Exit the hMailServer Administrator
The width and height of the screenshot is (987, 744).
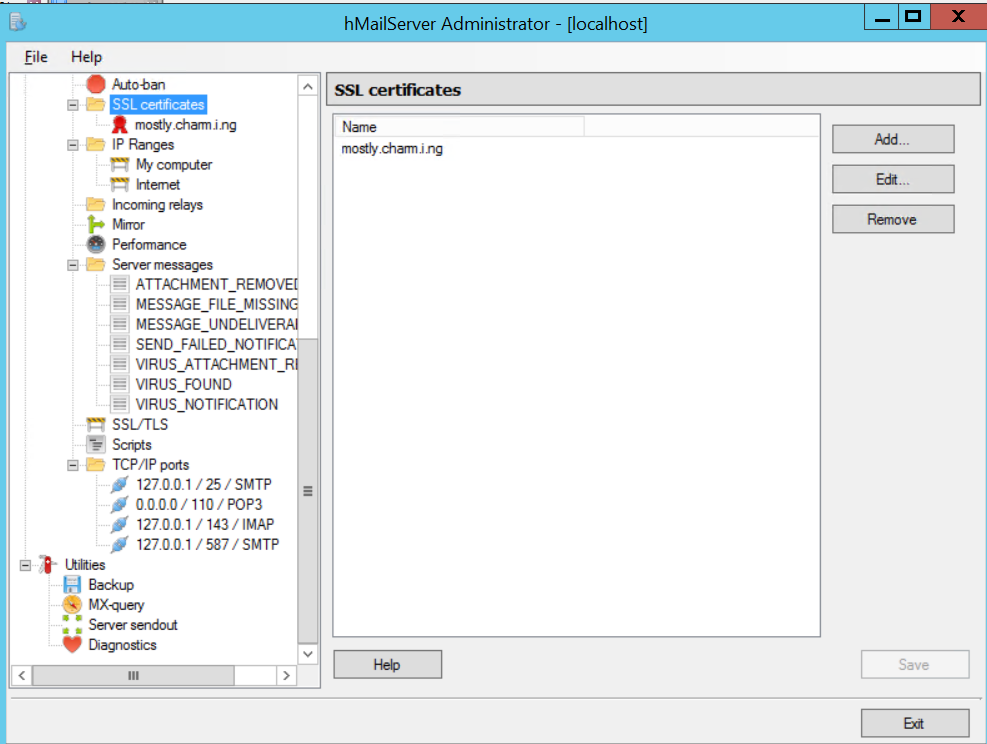pyautogui.click(x=915, y=723)
